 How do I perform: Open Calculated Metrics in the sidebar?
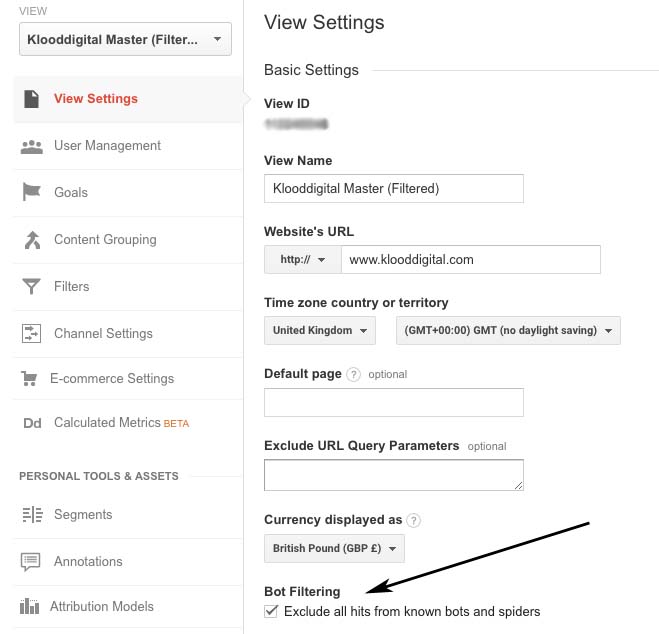pyautogui.click(x=107, y=423)
